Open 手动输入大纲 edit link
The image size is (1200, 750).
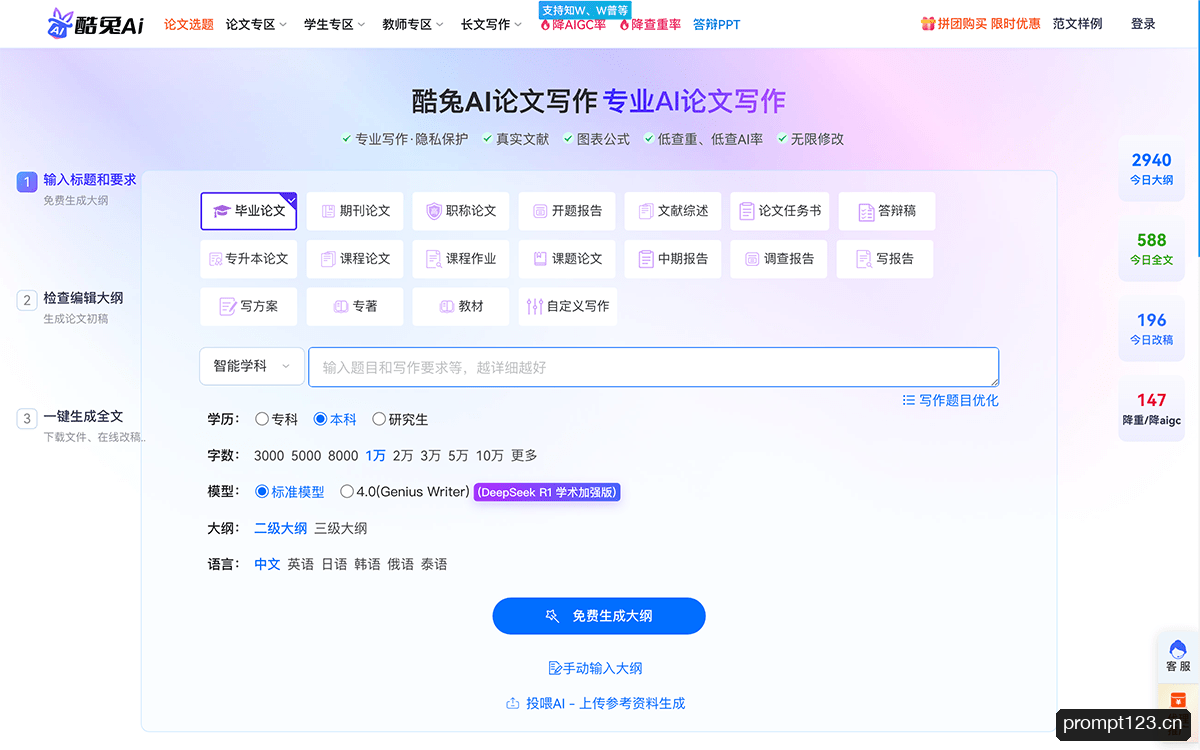(x=595, y=668)
